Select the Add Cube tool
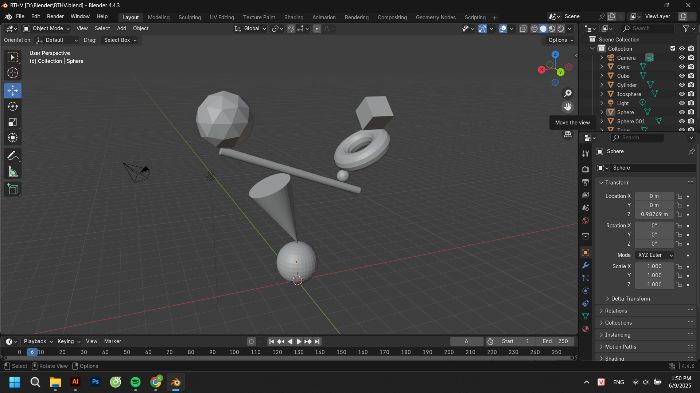Viewport: 700px width, 393px height. tap(12, 189)
